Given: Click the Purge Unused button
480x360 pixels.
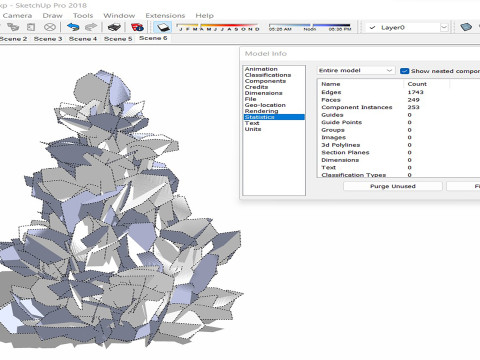Looking at the screenshot, I should click(393, 186).
